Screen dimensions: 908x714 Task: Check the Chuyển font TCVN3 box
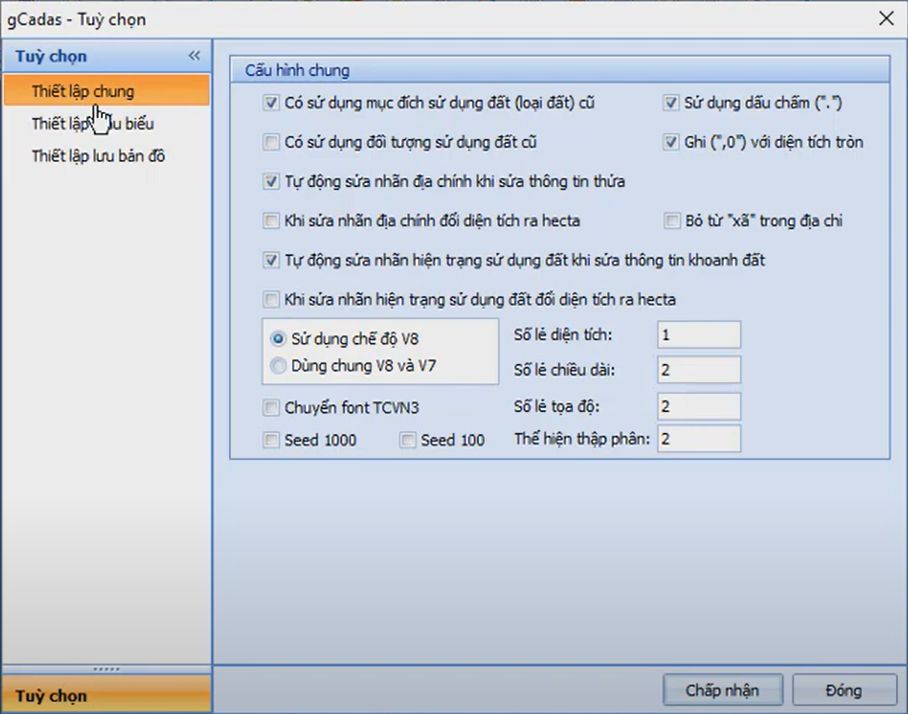click(x=271, y=407)
